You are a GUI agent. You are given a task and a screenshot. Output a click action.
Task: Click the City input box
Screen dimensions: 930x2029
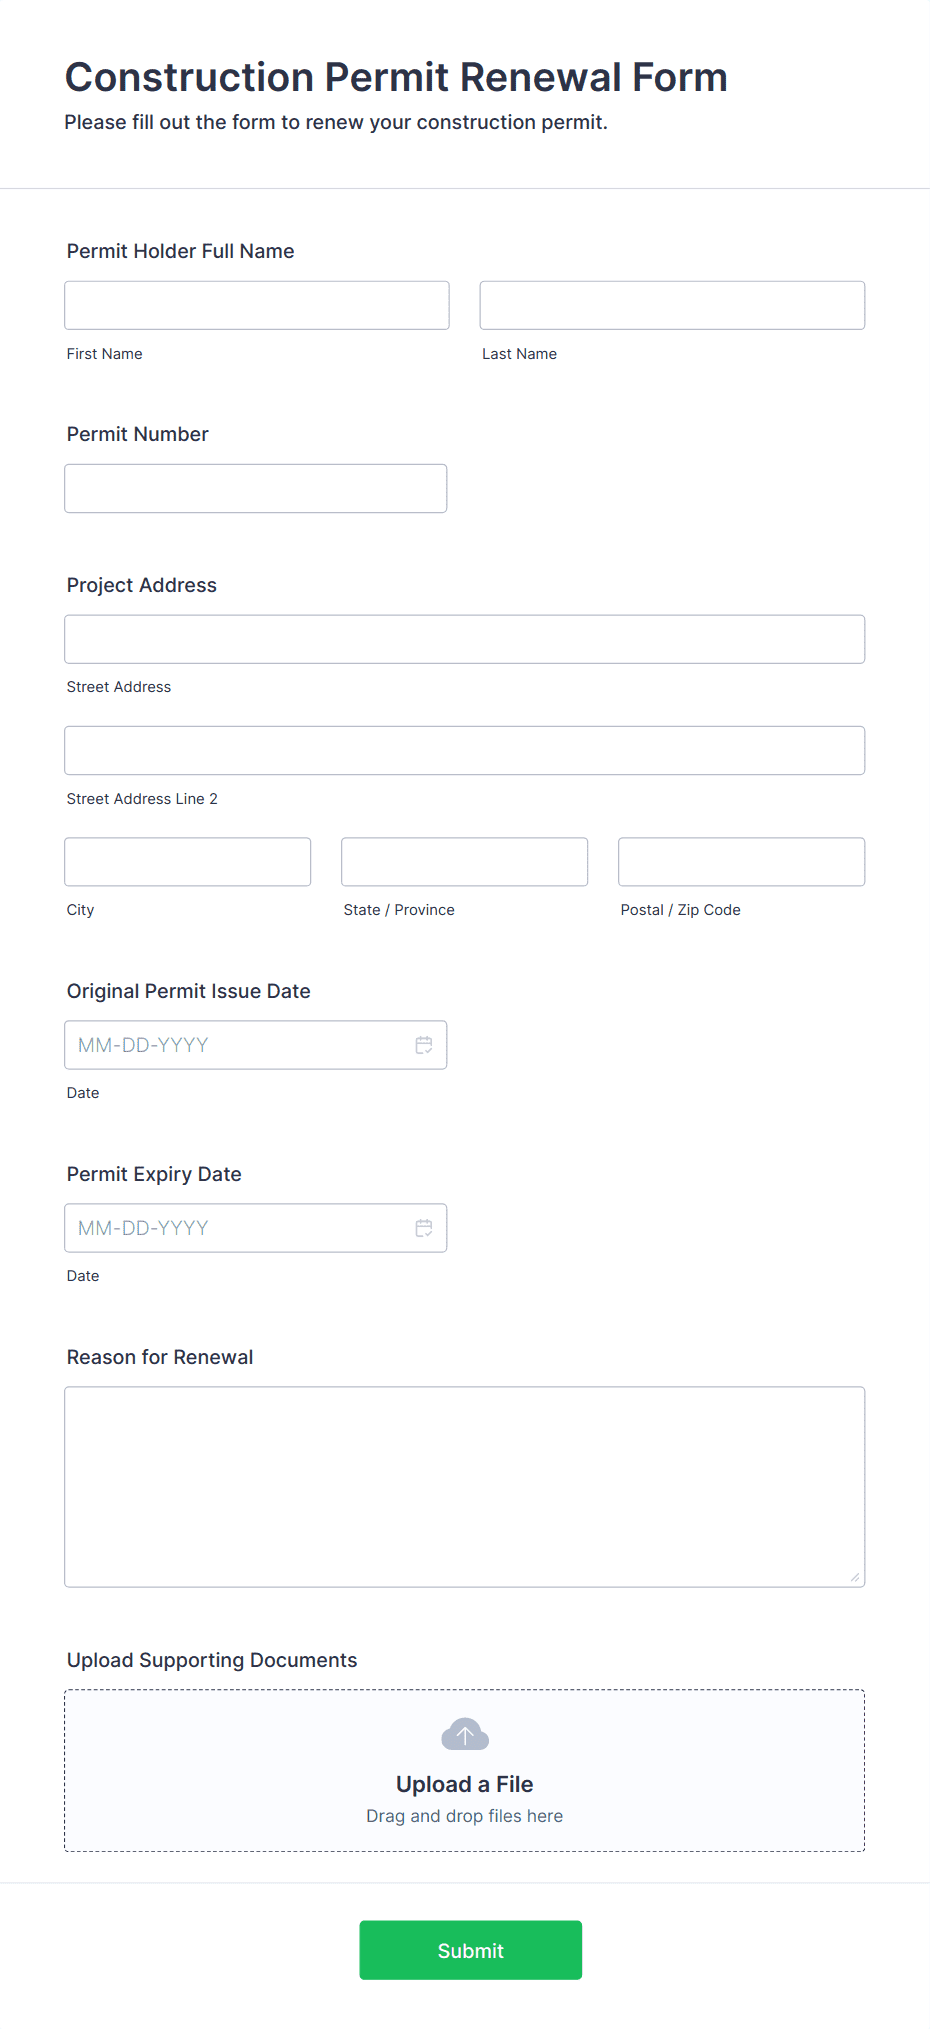tap(188, 862)
